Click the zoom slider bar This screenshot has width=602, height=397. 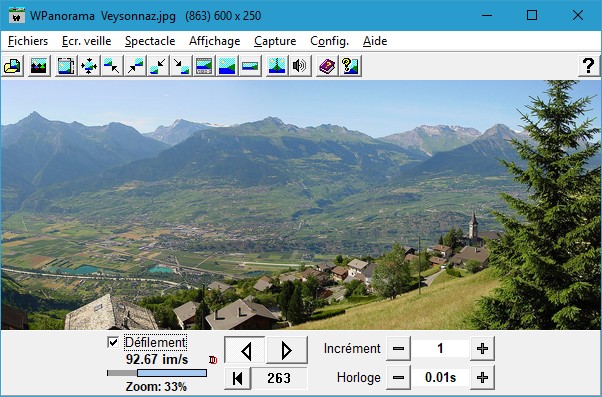(157, 373)
